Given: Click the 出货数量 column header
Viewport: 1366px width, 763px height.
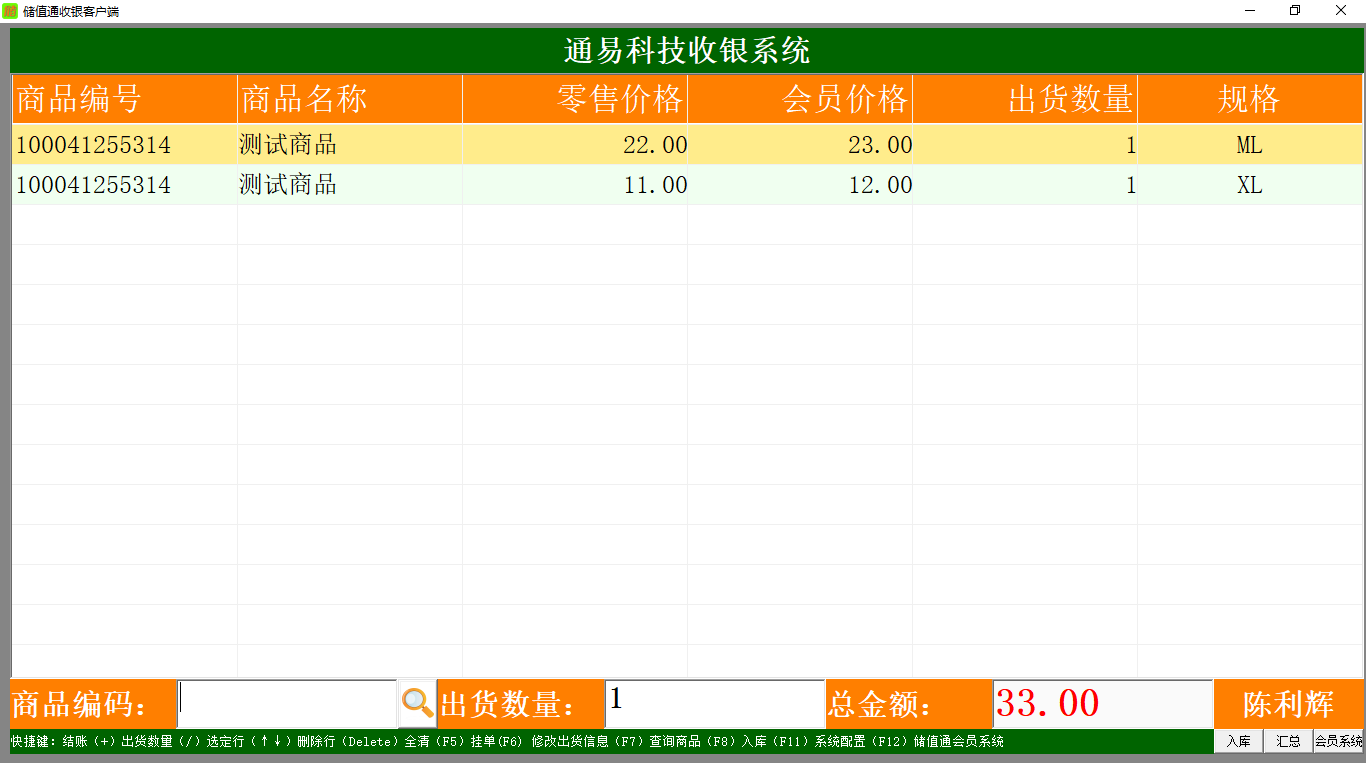Looking at the screenshot, I should pos(1025,99).
